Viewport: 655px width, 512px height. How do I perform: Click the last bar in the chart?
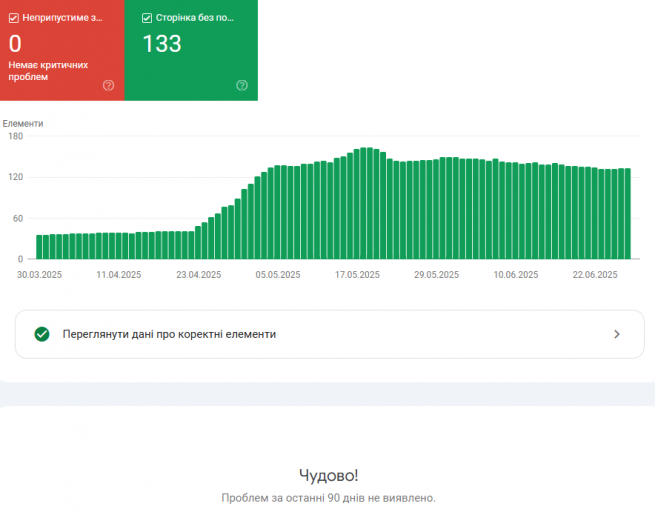click(627, 214)
